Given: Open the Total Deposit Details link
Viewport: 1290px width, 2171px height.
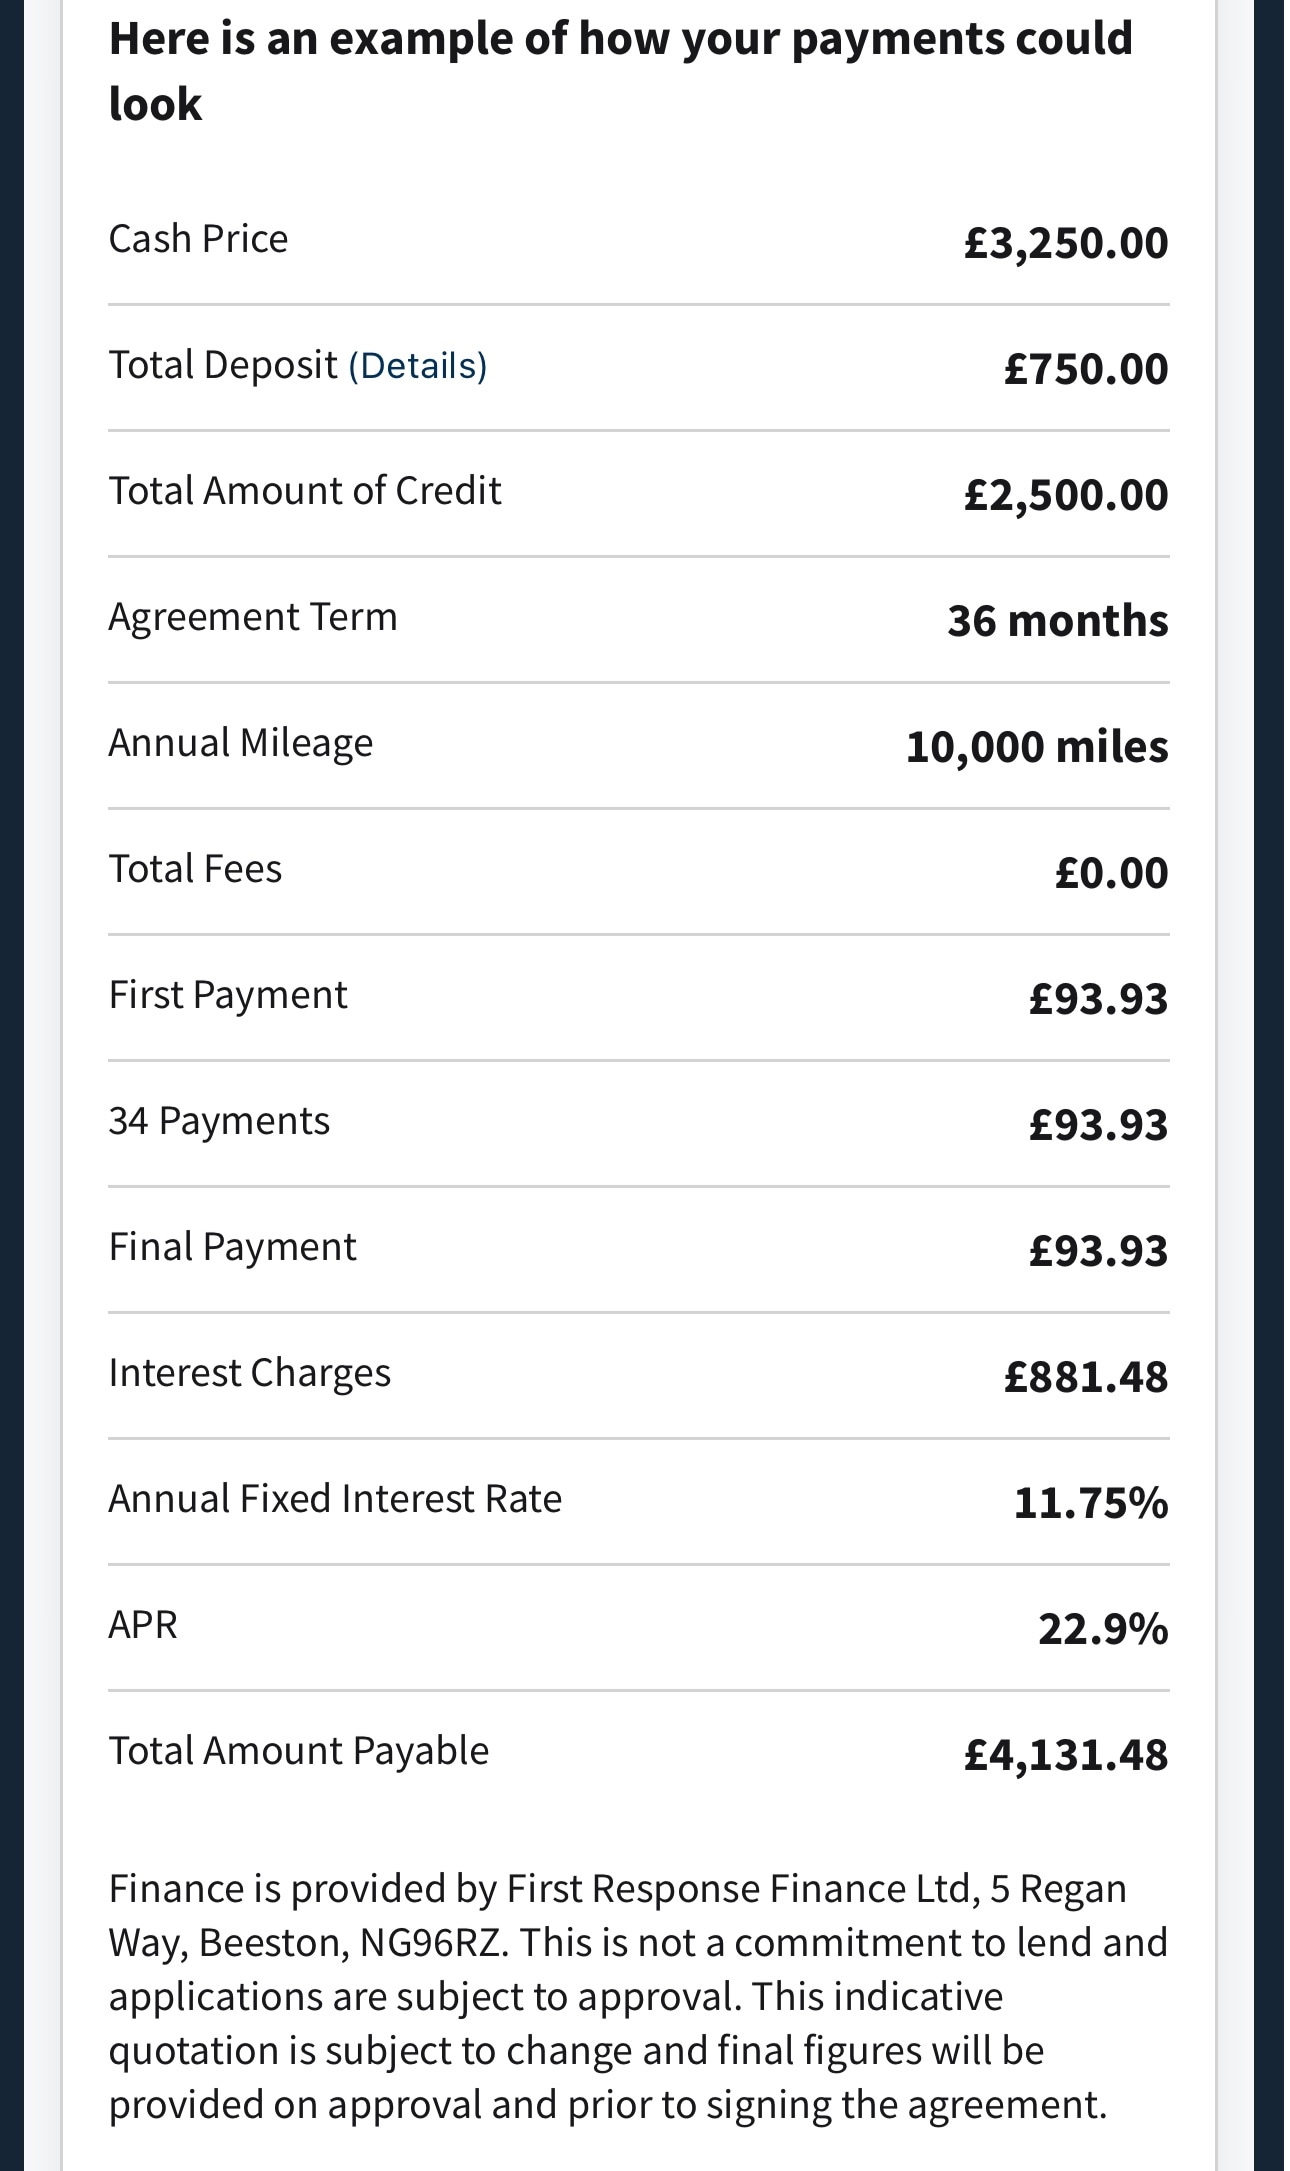Looking at the screenshot, I should (417, 366).
